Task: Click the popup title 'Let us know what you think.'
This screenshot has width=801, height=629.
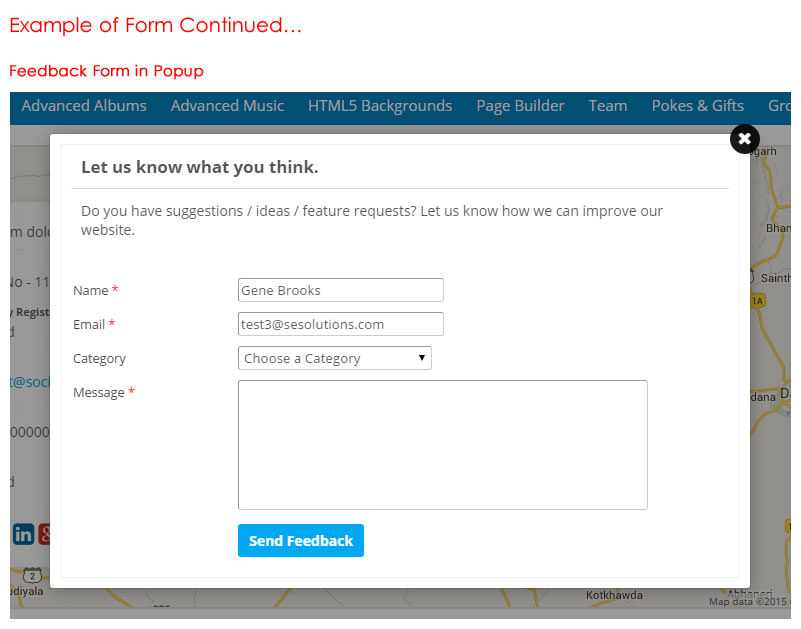Action: click(x=199, y=167)
